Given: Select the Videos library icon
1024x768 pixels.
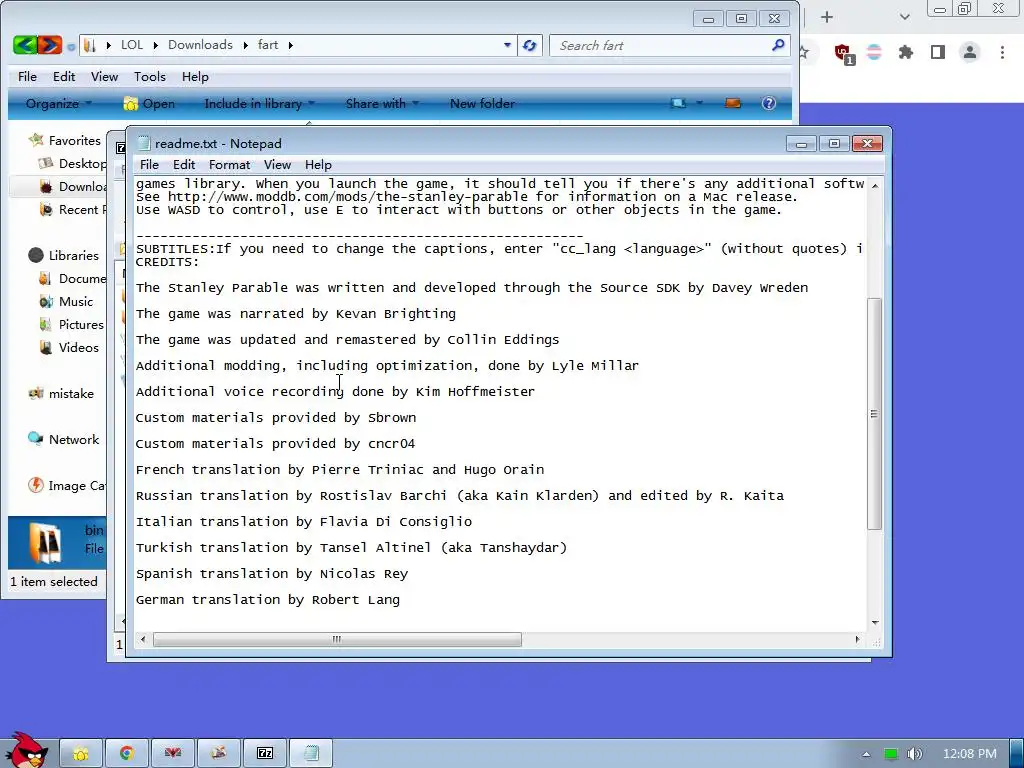Looking at the screenshot, I should click(46, 347).
